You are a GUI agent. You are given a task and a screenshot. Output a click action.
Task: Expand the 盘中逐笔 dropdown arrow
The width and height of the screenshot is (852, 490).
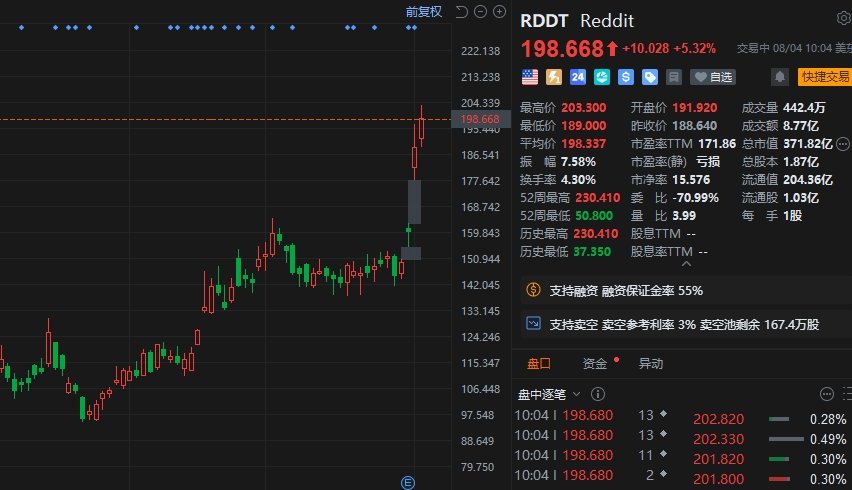[x=577, y=394]
